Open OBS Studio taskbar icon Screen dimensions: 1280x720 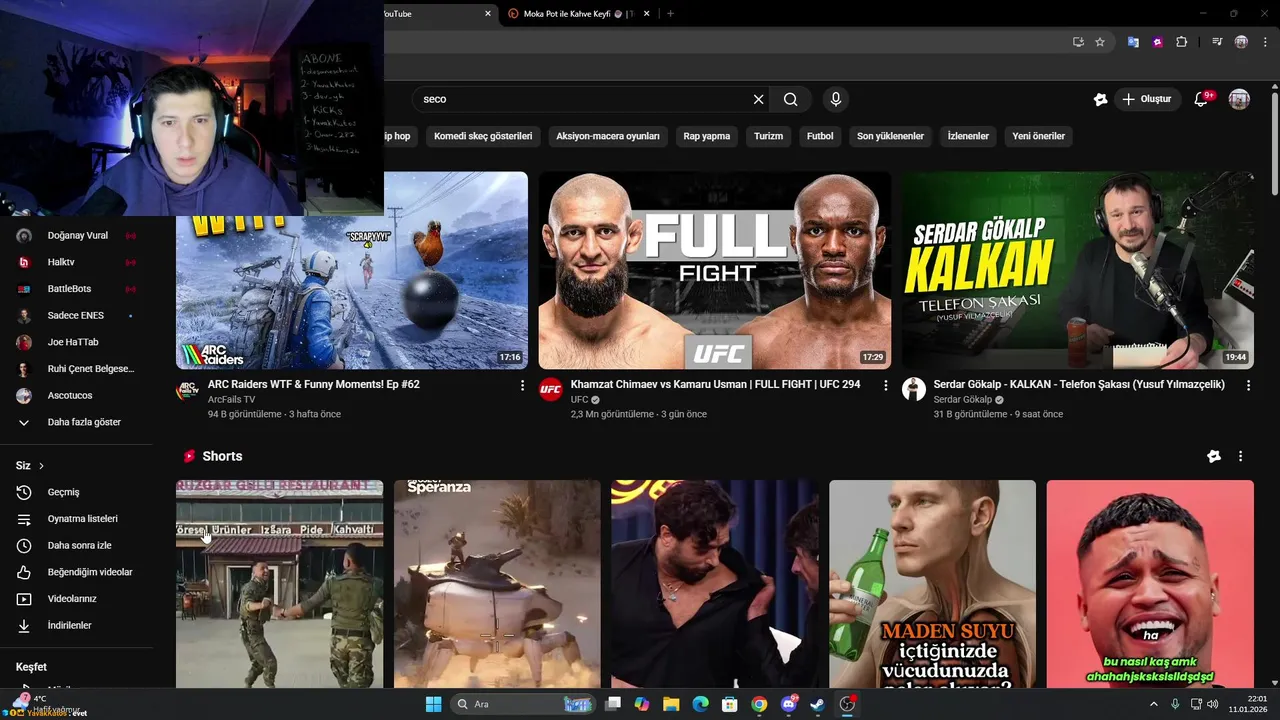click(847, 704)
